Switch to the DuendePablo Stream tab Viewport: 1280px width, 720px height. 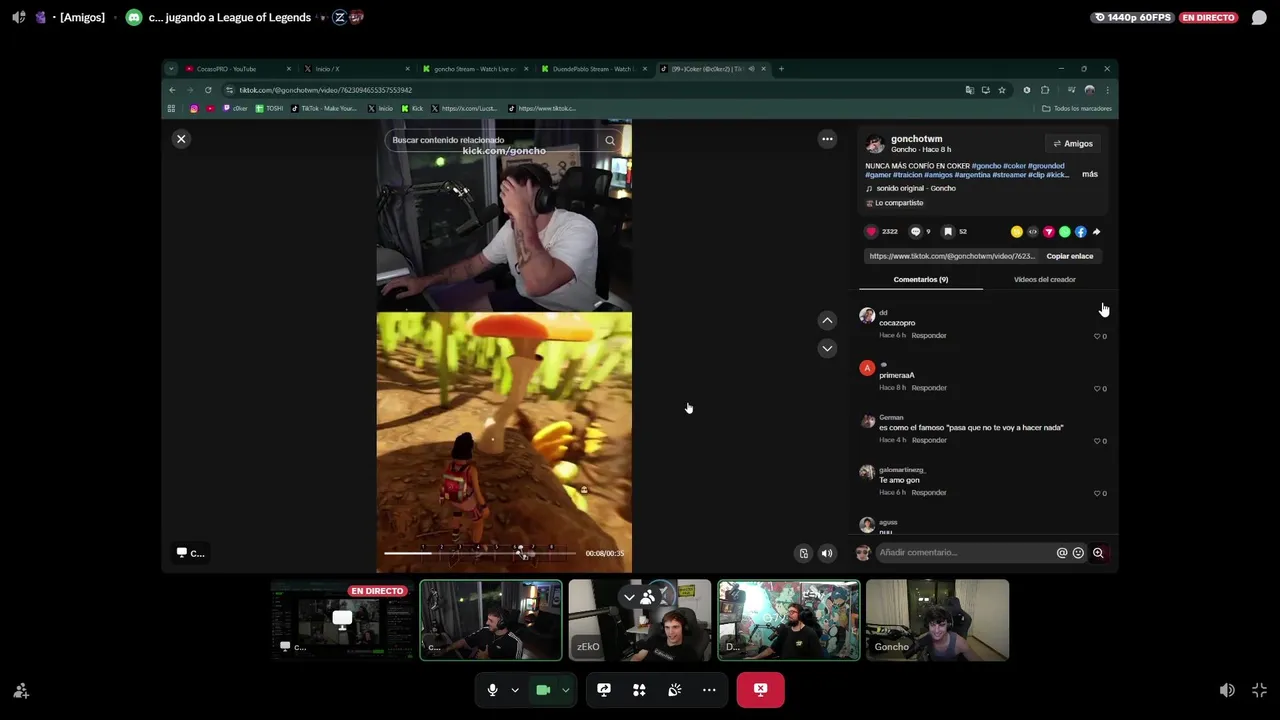point(591,69)
